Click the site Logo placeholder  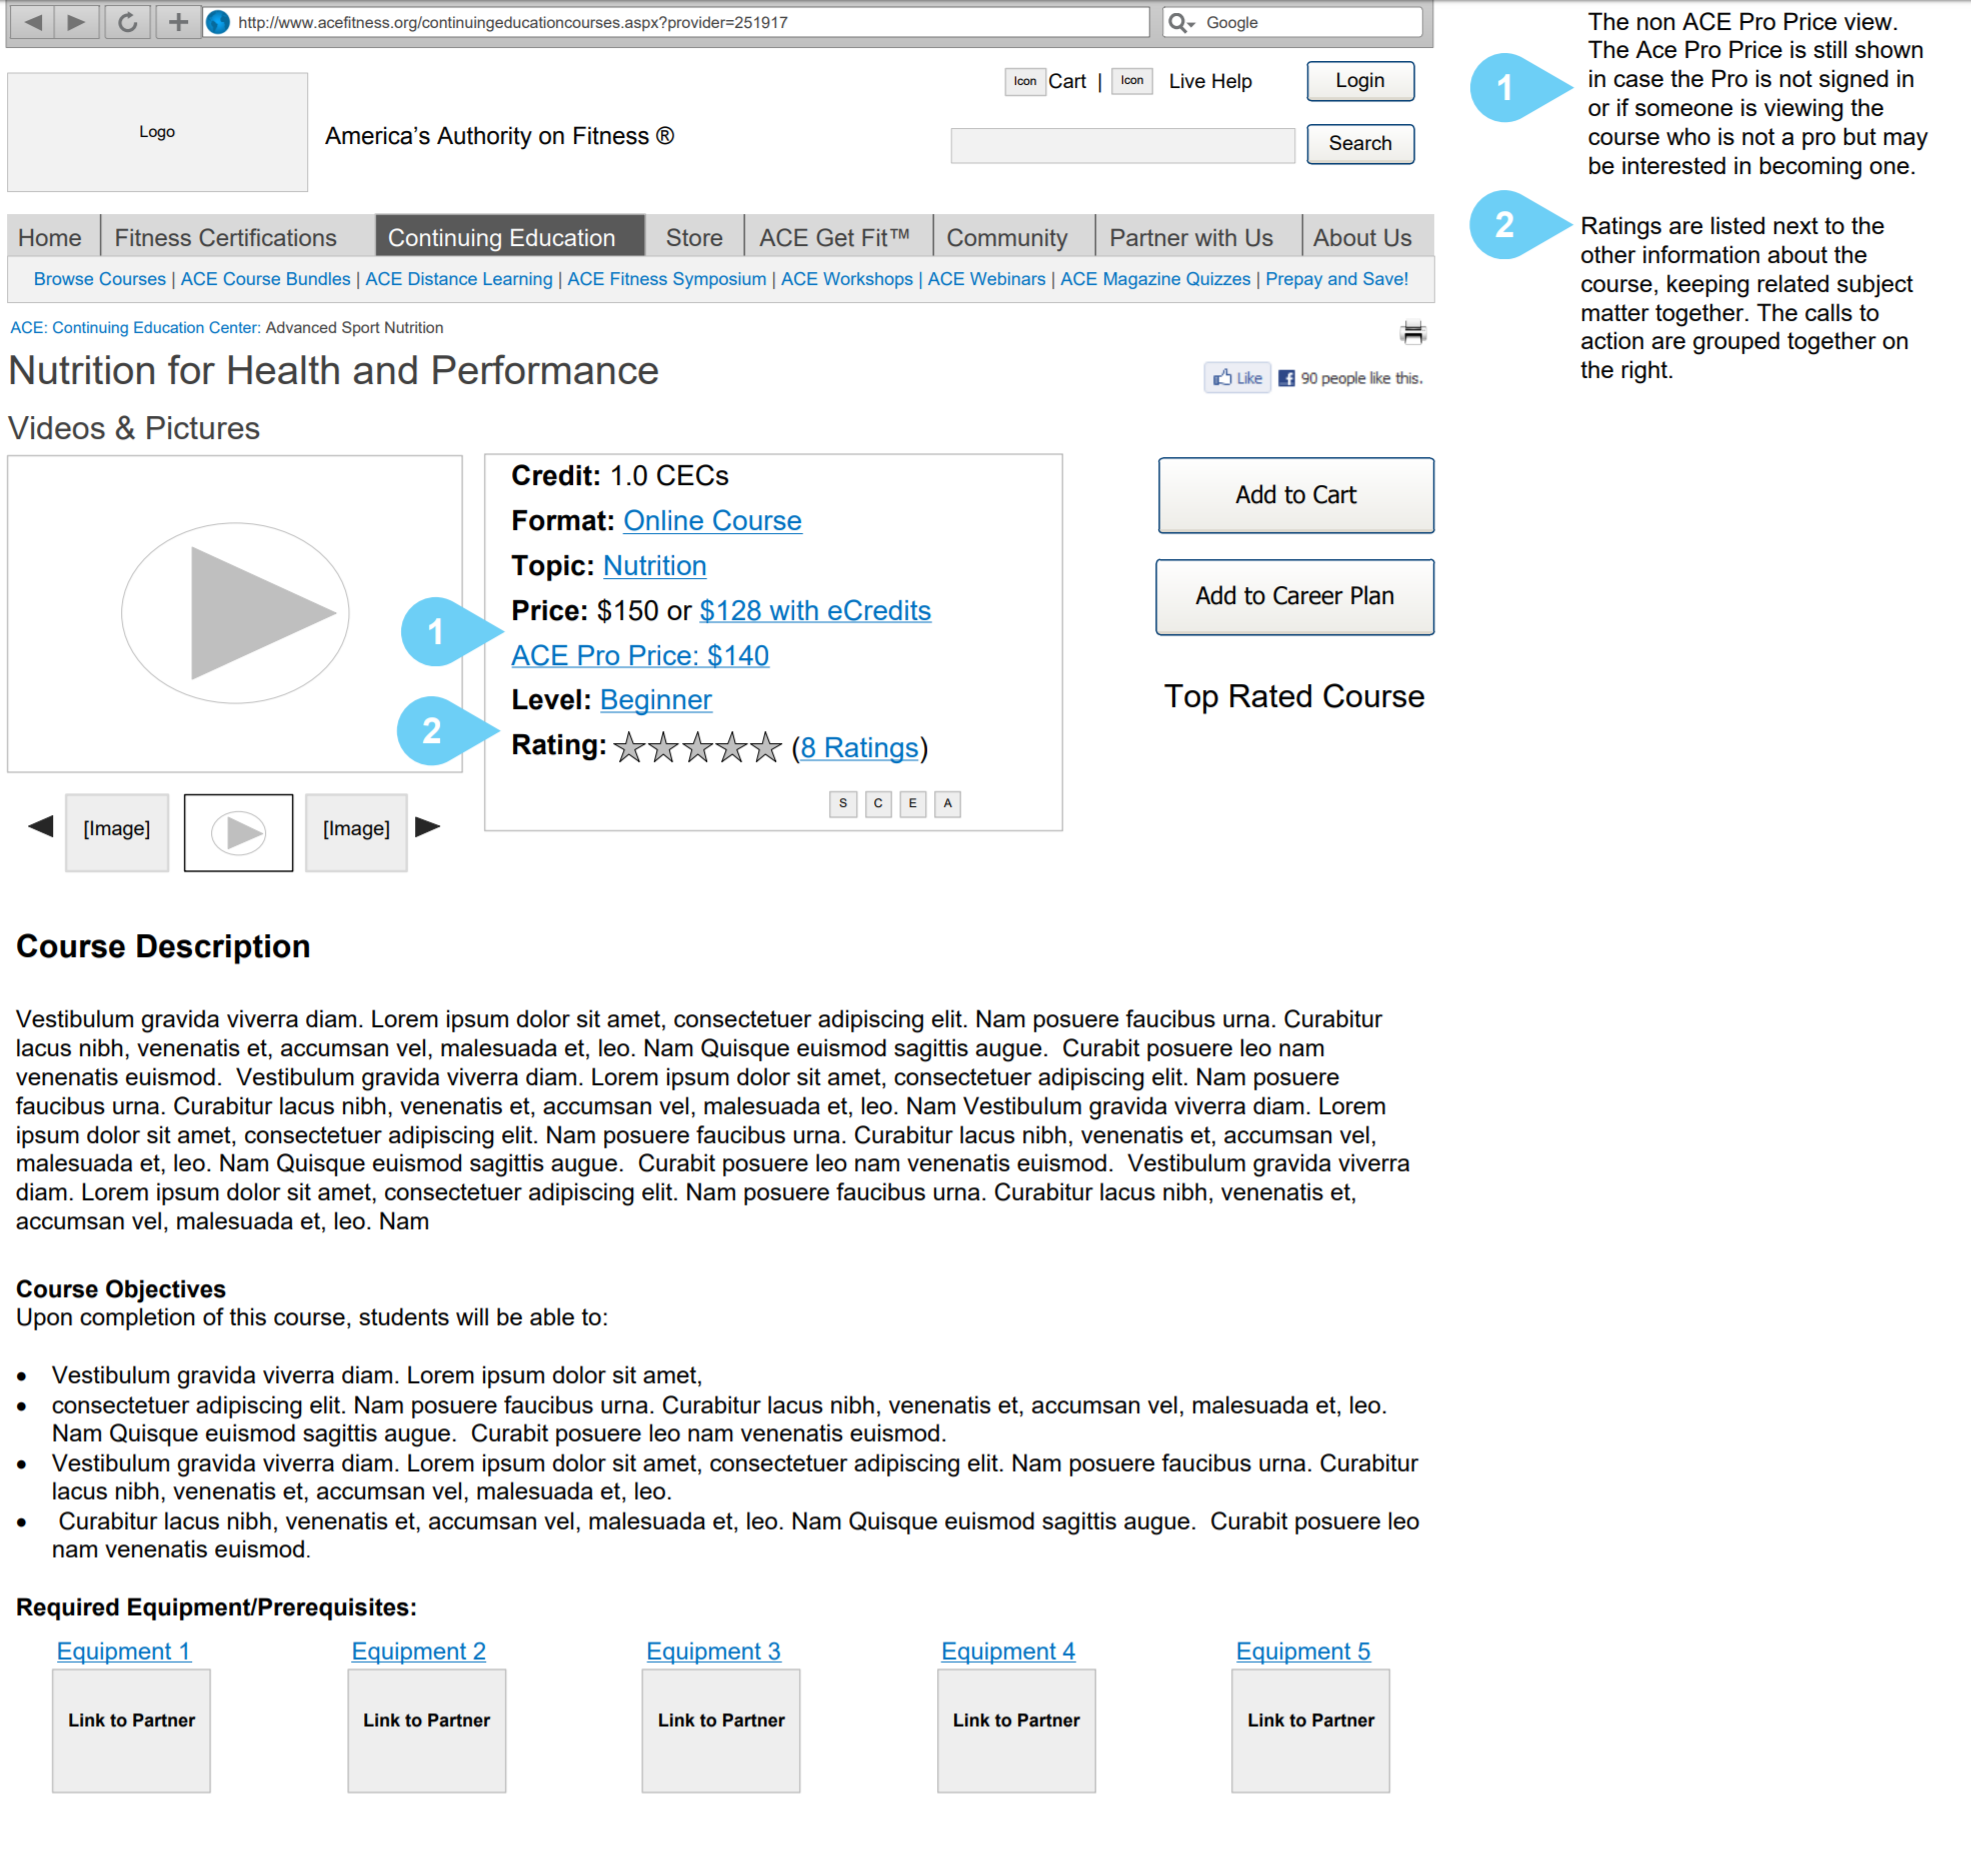(157, 132)
